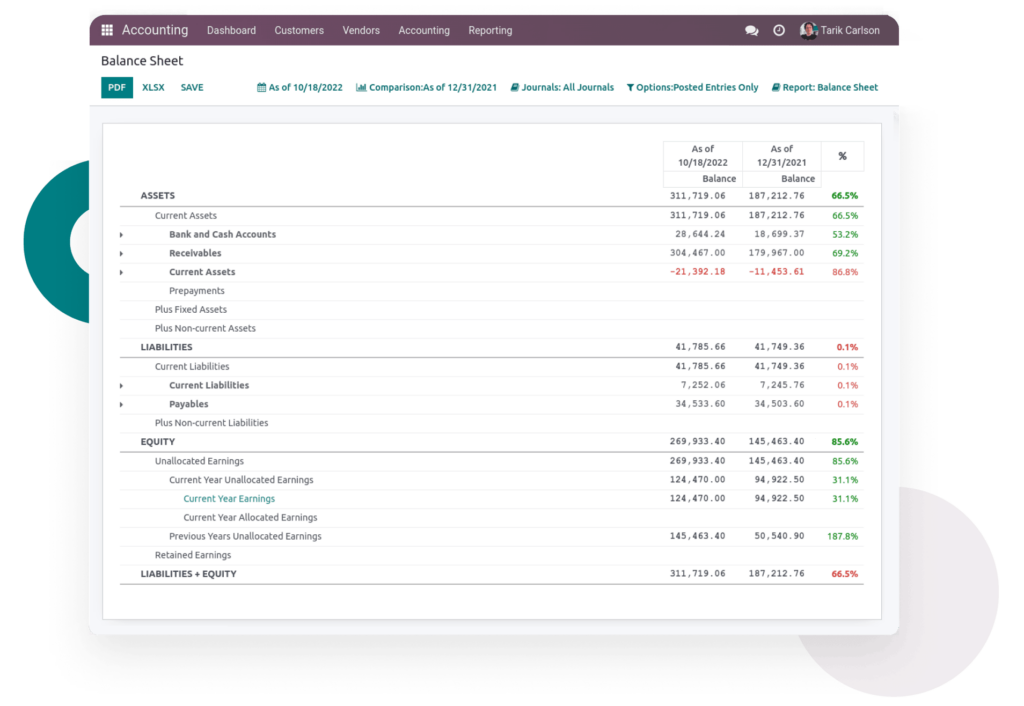Screen dimensions: 1024x706
Task: Open the Journals: All Journals filter
Action: click(562, 88)
